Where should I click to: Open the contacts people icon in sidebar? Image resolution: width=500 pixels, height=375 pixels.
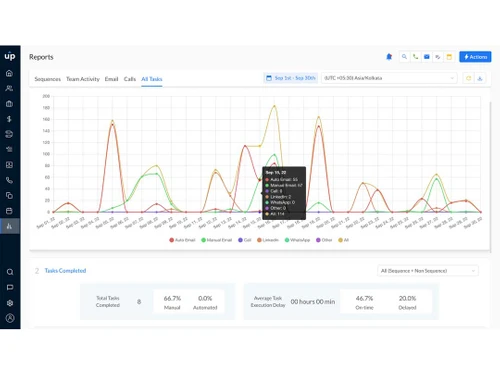point(9,88)
